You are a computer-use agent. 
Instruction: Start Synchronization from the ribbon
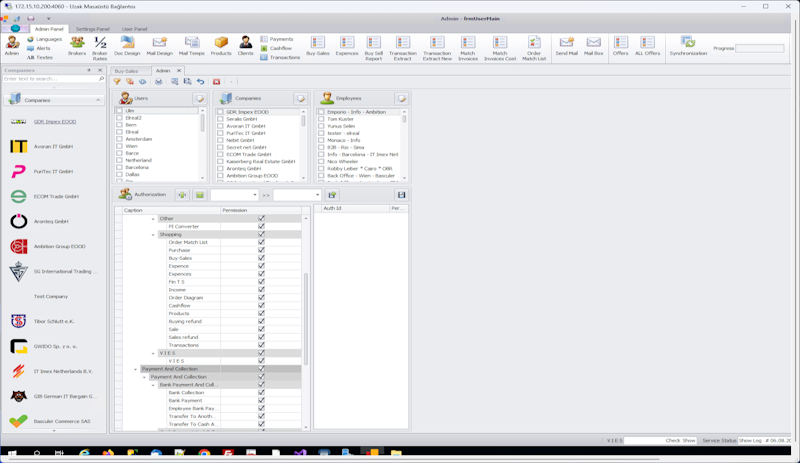coord(688,45)
